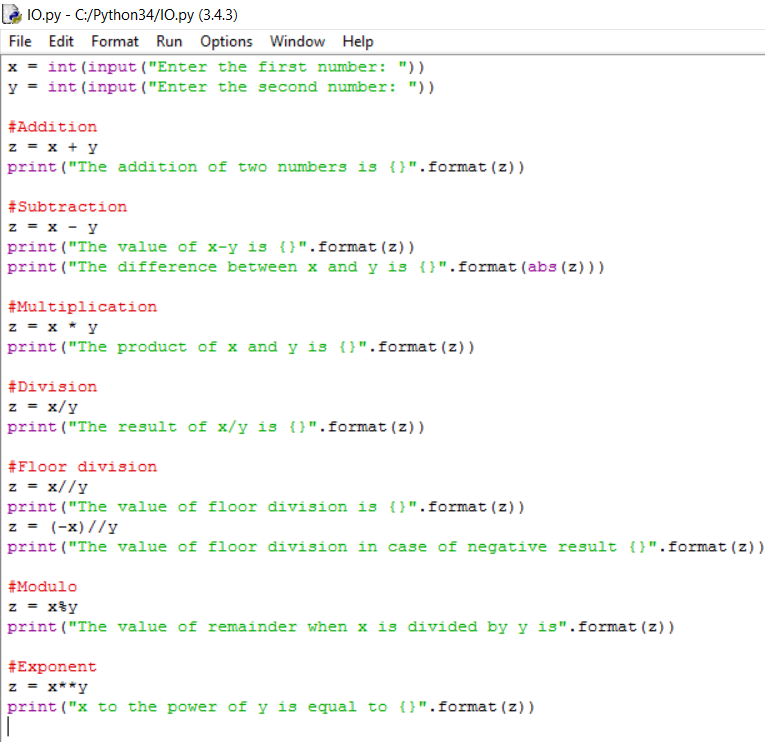The image size is (765, 742).
Task: Click the line z = x/y
Action: pyautogui.click(x=43, y=407)
